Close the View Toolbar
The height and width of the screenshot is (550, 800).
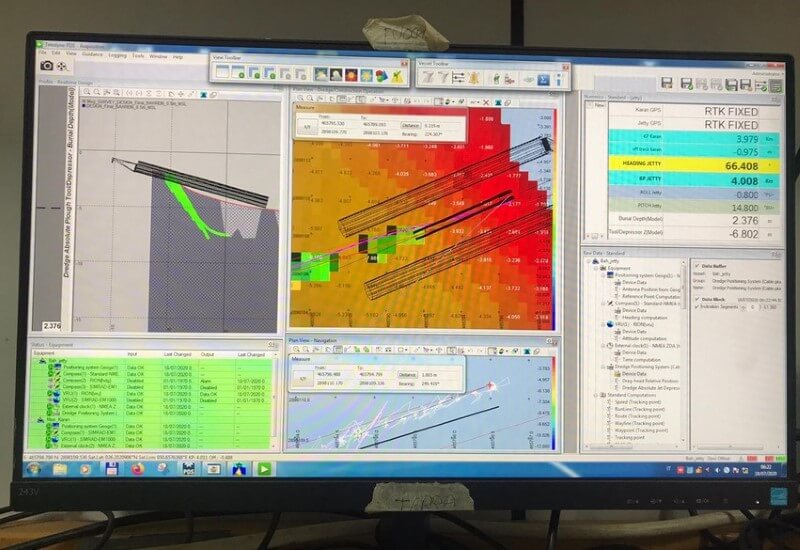tap(404, 63)
